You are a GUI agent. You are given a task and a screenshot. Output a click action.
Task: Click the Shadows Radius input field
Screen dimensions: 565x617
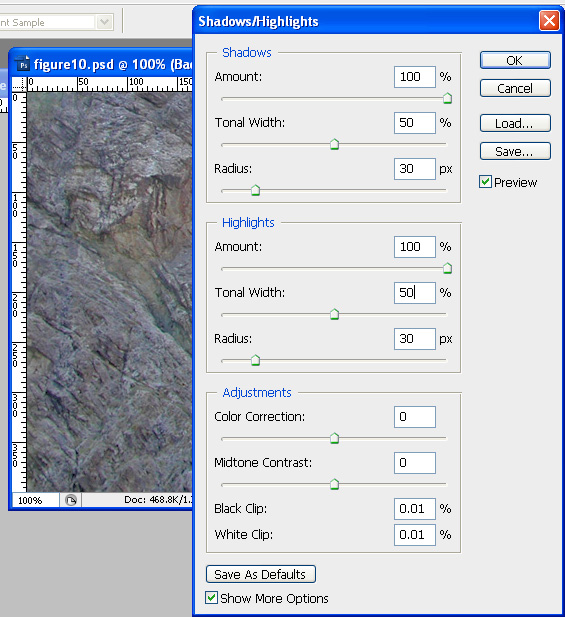coord(415,169)
